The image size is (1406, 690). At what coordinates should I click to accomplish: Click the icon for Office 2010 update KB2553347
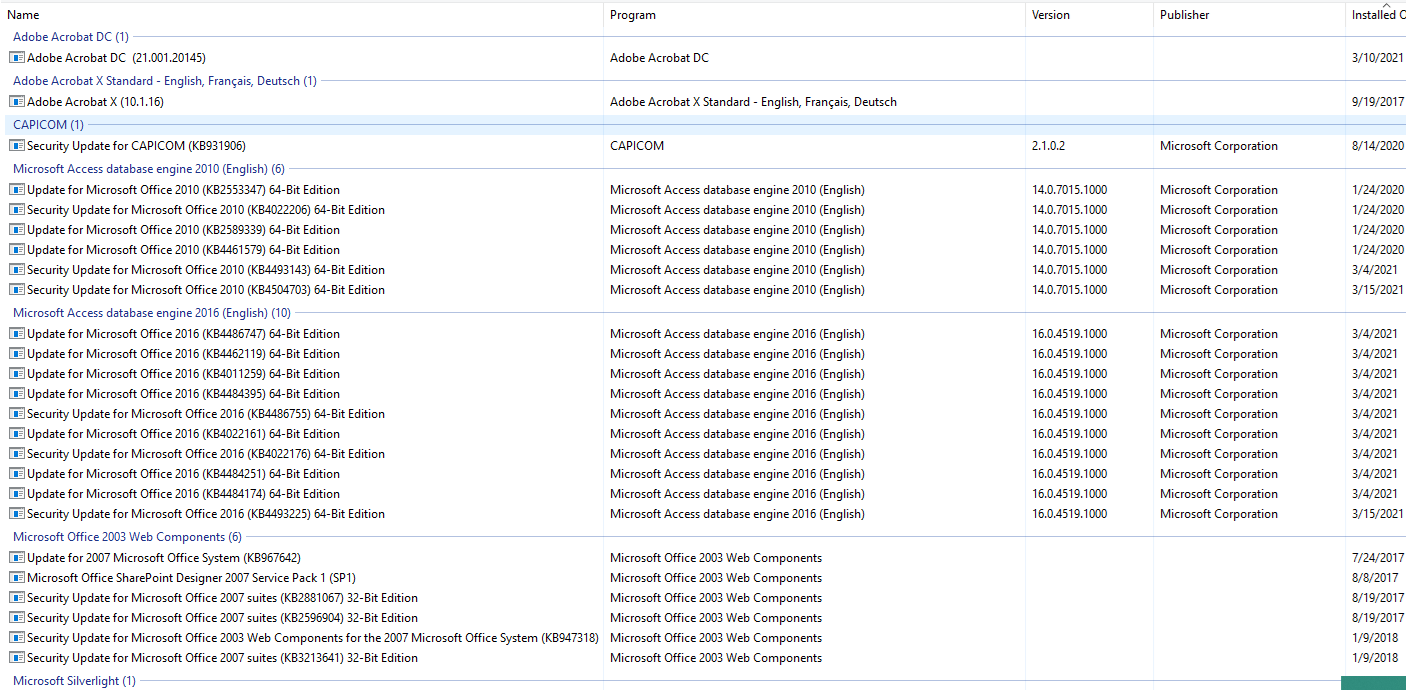pyautogui.click(x=16, y=190)
